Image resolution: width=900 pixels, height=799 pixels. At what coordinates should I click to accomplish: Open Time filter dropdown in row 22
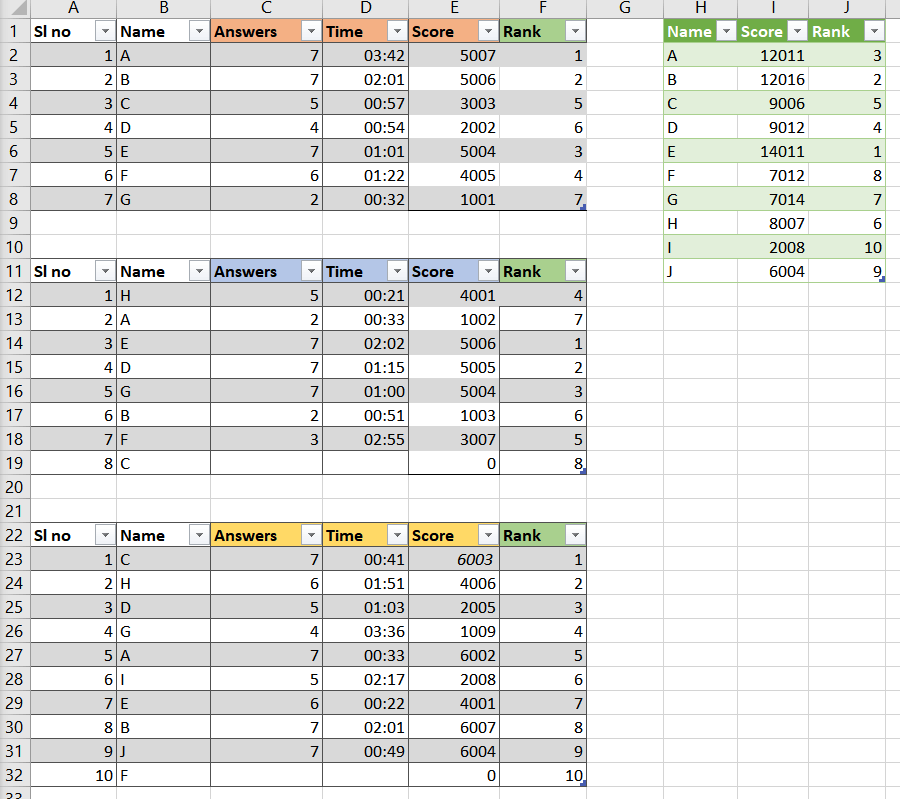397,535
